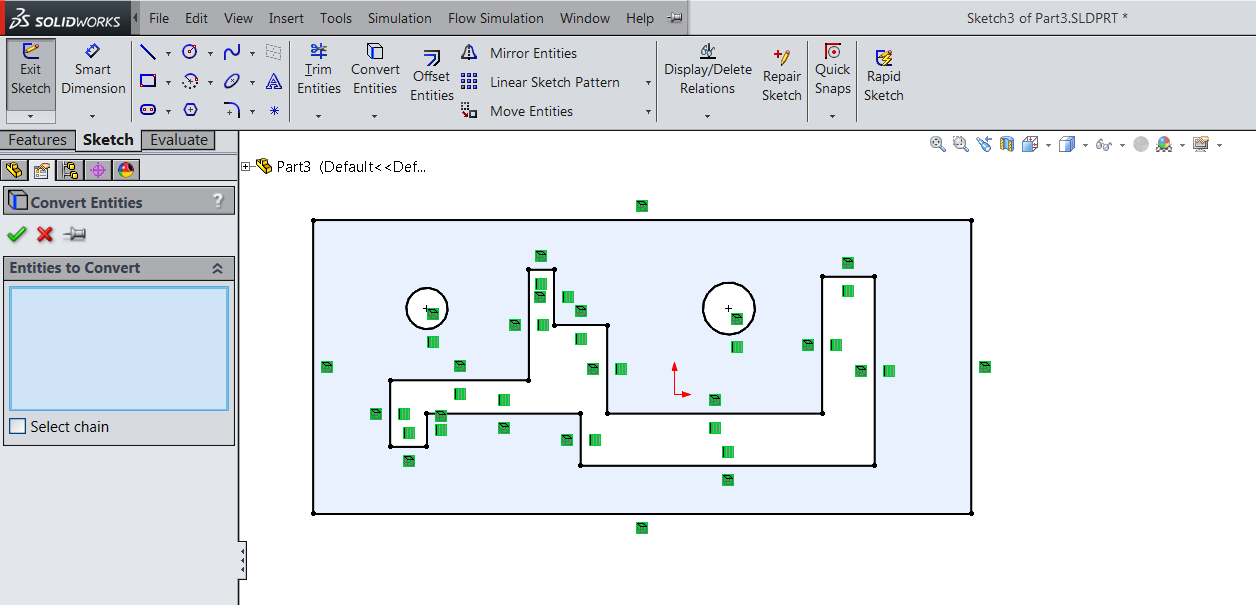Select the Line sketch tool
The image size is (1256, 605).
pyautogui.click(x=148, y=53)
